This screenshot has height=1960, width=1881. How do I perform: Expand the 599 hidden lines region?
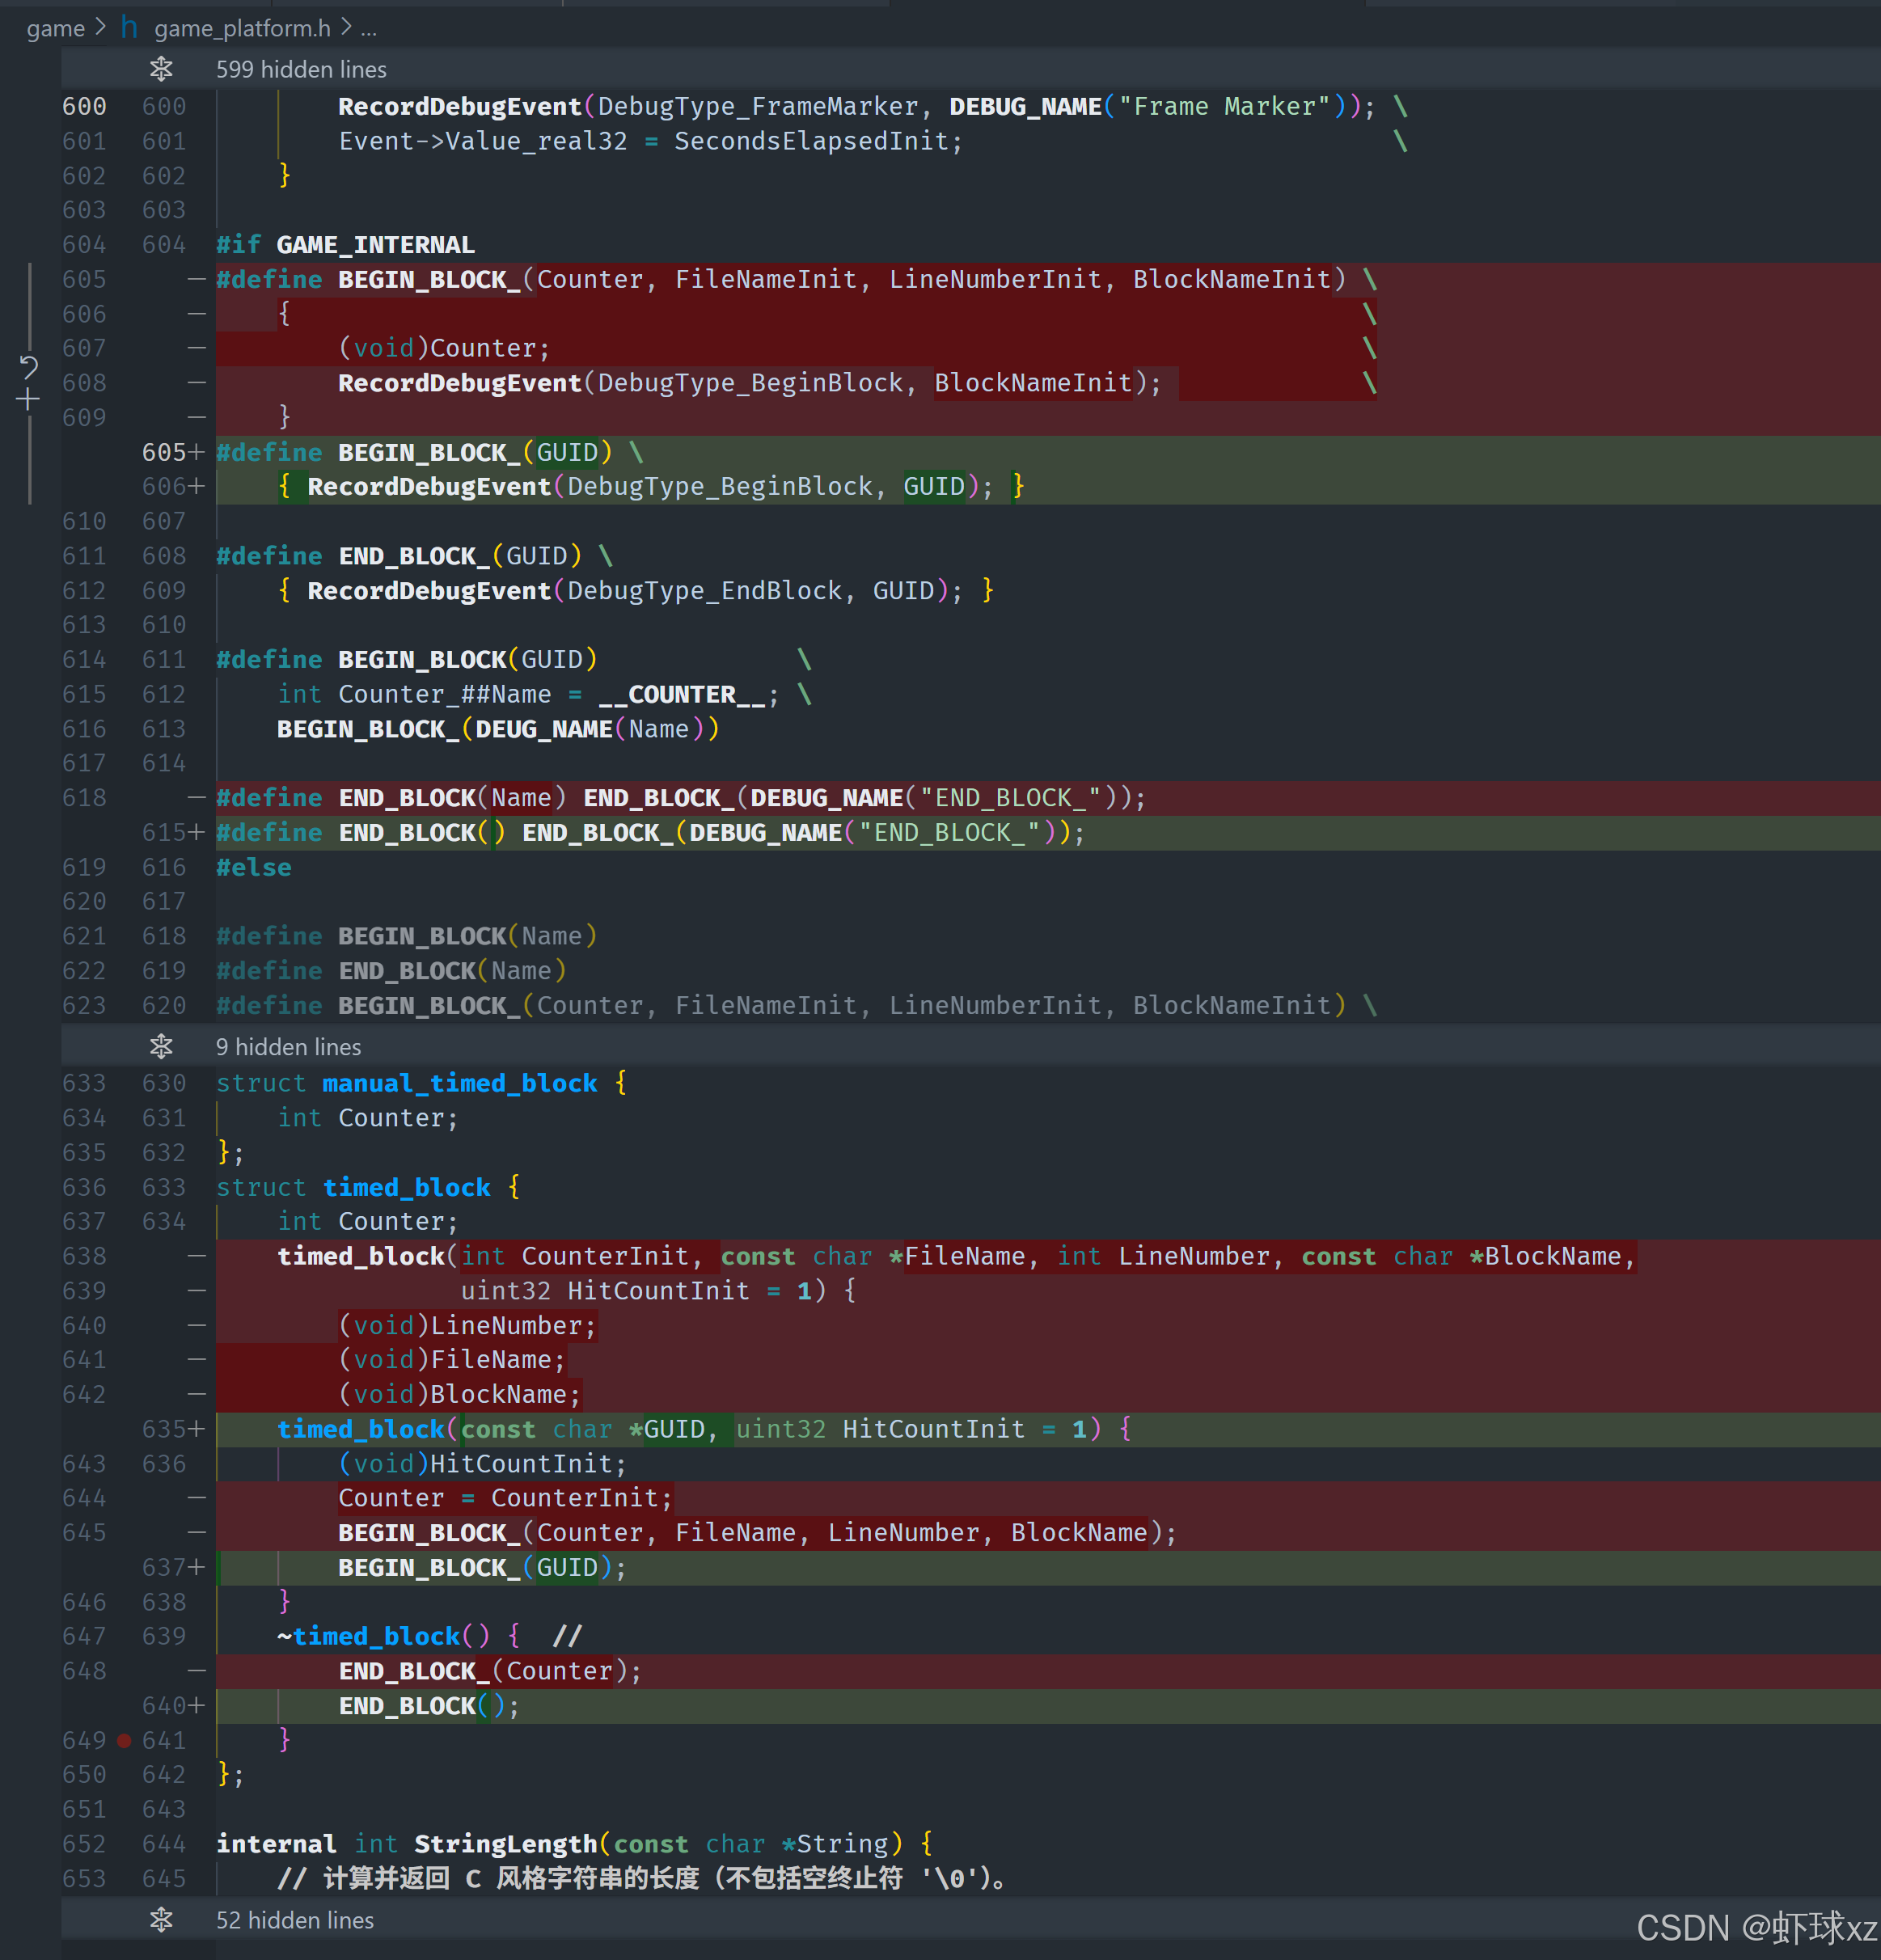tap(301, 69)
